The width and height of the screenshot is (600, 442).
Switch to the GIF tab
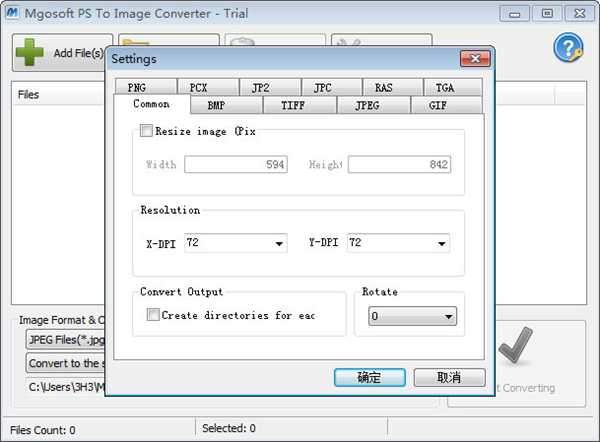pos(447,105)
